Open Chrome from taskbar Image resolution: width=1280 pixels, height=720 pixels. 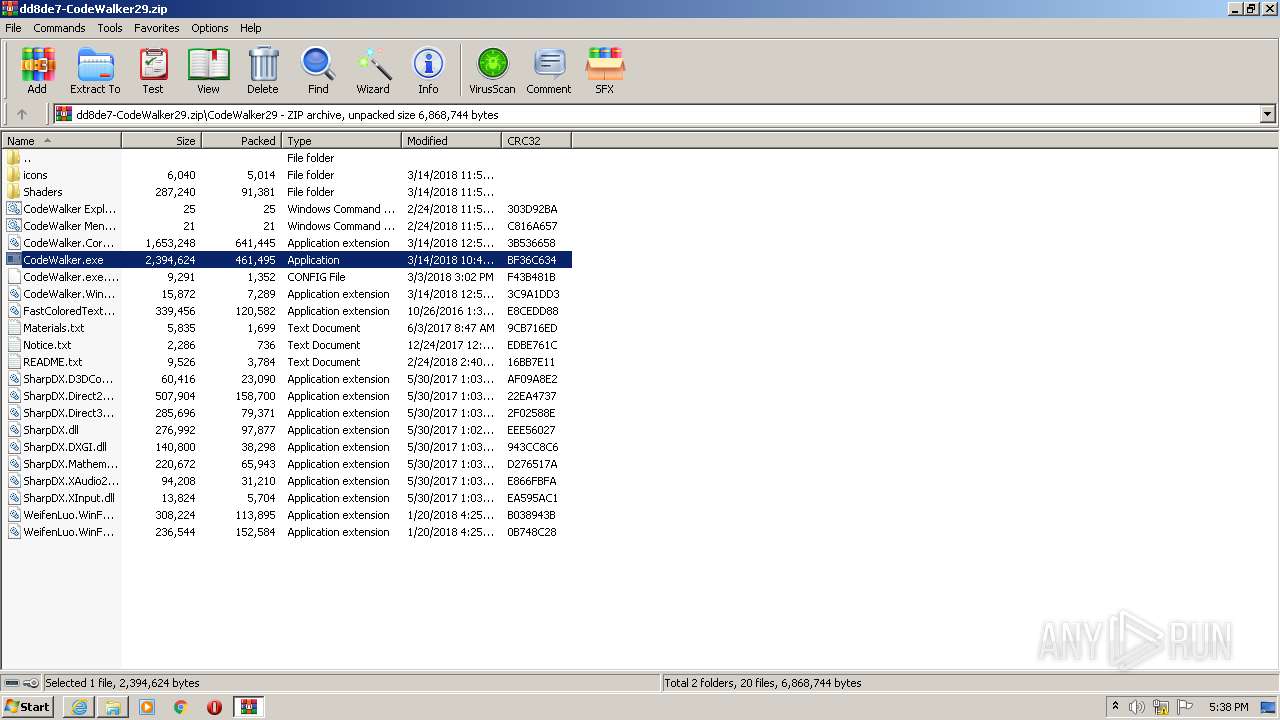click(x=181, y=707)
